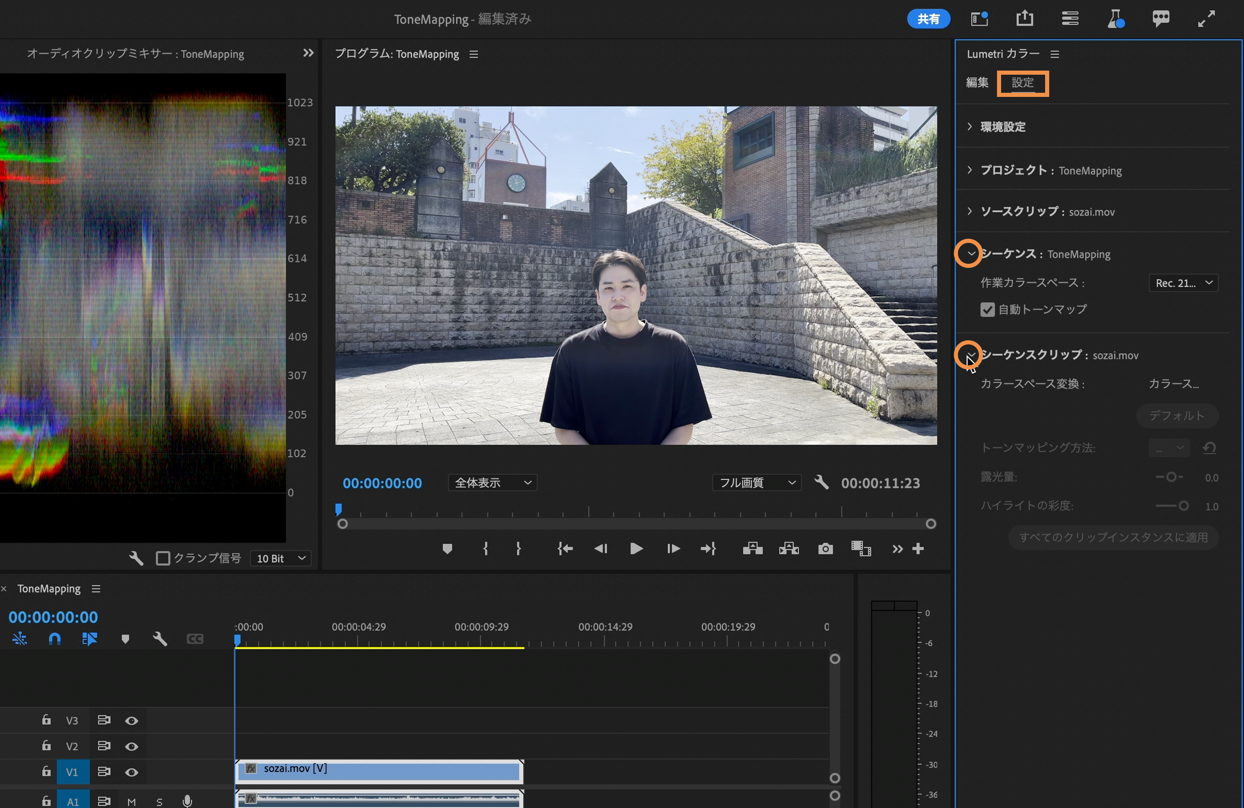Switch to the 編集 tab in Lumetri
Image resolution: width=1244 pixels, height=808 pixels.
pos(977,83)
